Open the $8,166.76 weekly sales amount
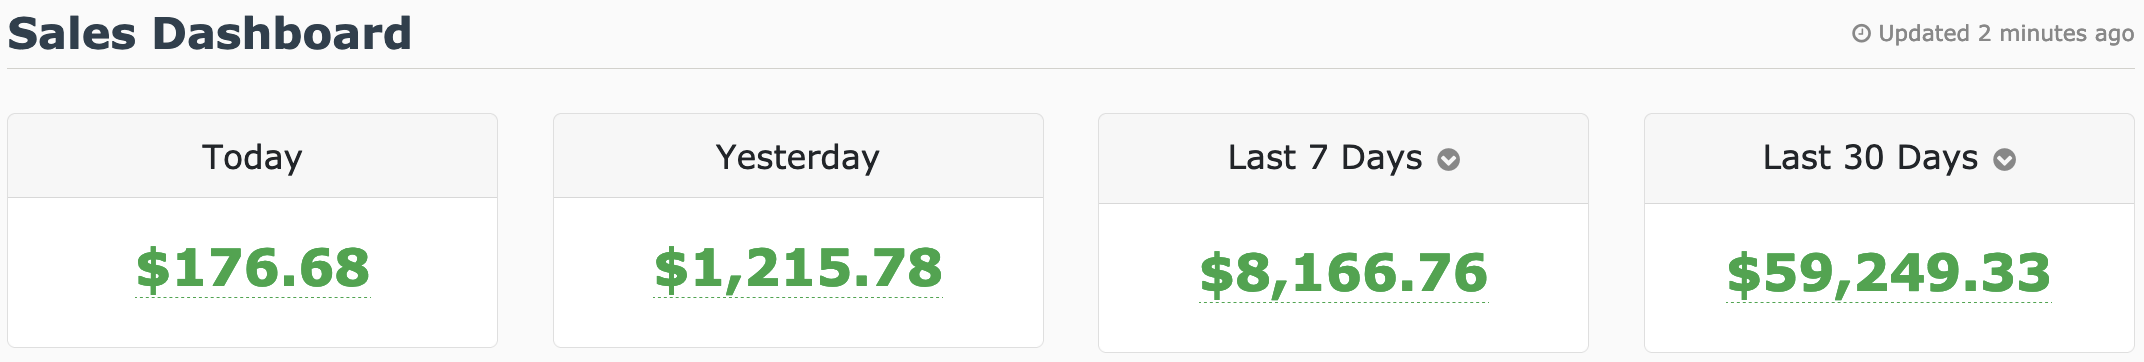 click(x=1344, y=274)
